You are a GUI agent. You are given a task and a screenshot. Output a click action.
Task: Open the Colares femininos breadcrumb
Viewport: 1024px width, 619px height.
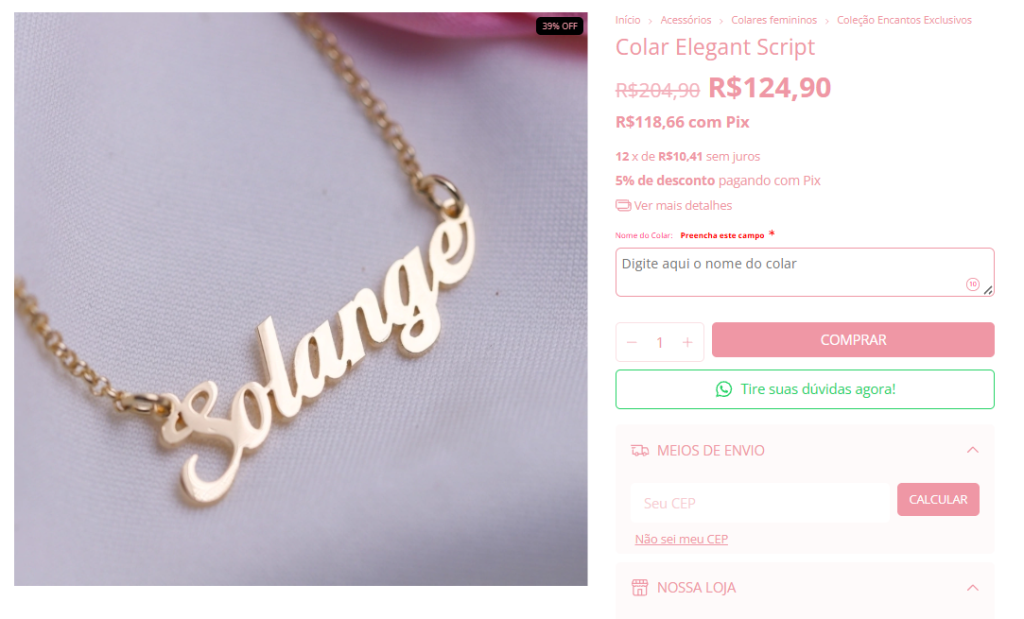(774, 20)
